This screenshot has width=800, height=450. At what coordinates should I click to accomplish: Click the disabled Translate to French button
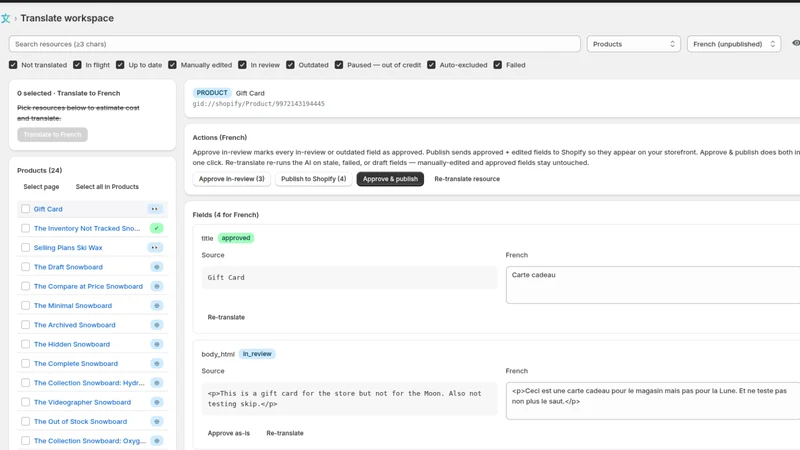coord(53,135)
